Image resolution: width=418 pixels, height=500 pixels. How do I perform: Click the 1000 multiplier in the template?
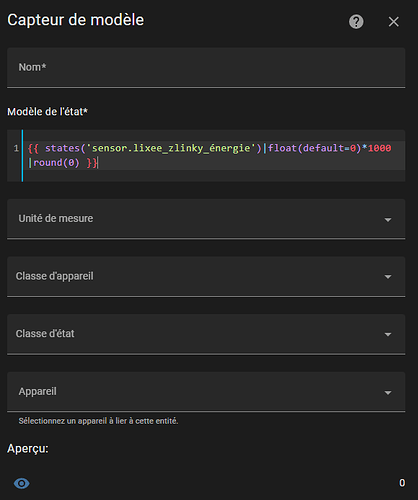click(379, 148)
